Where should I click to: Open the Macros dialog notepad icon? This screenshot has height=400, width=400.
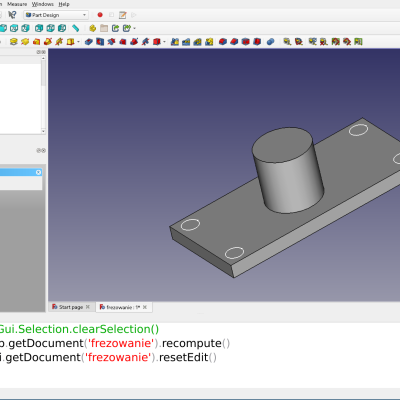click(123, 15)
